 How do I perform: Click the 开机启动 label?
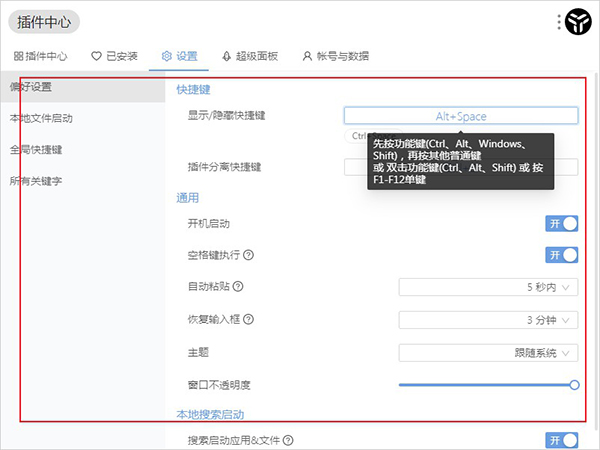pos(209,223)
